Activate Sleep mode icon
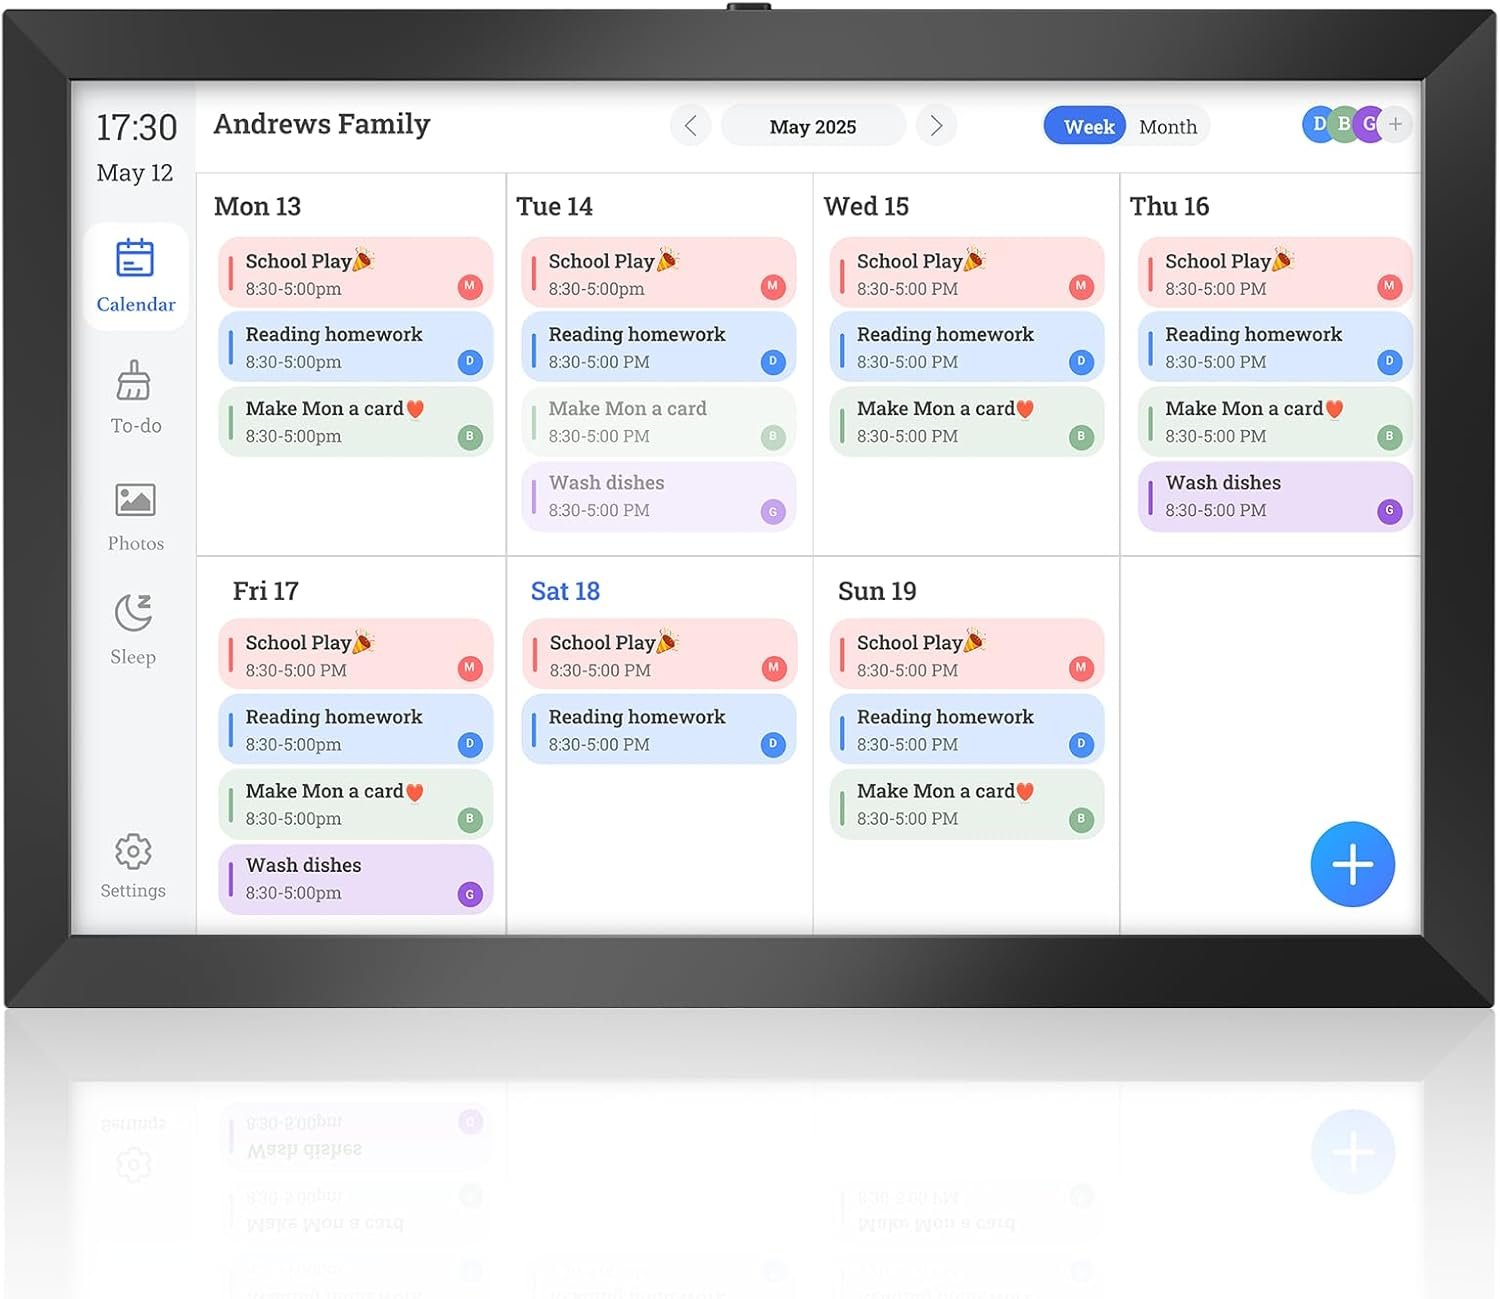 [x=133, y=629]
